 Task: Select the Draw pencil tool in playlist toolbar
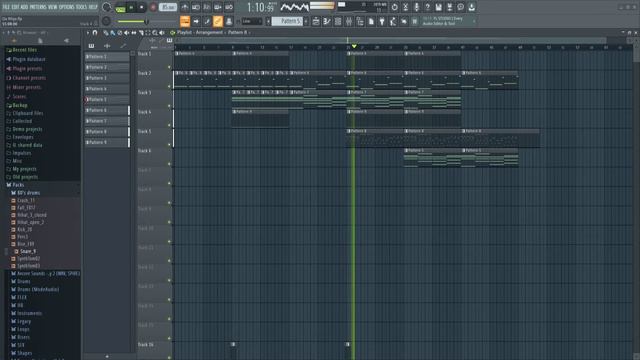[x=106, y=33]
